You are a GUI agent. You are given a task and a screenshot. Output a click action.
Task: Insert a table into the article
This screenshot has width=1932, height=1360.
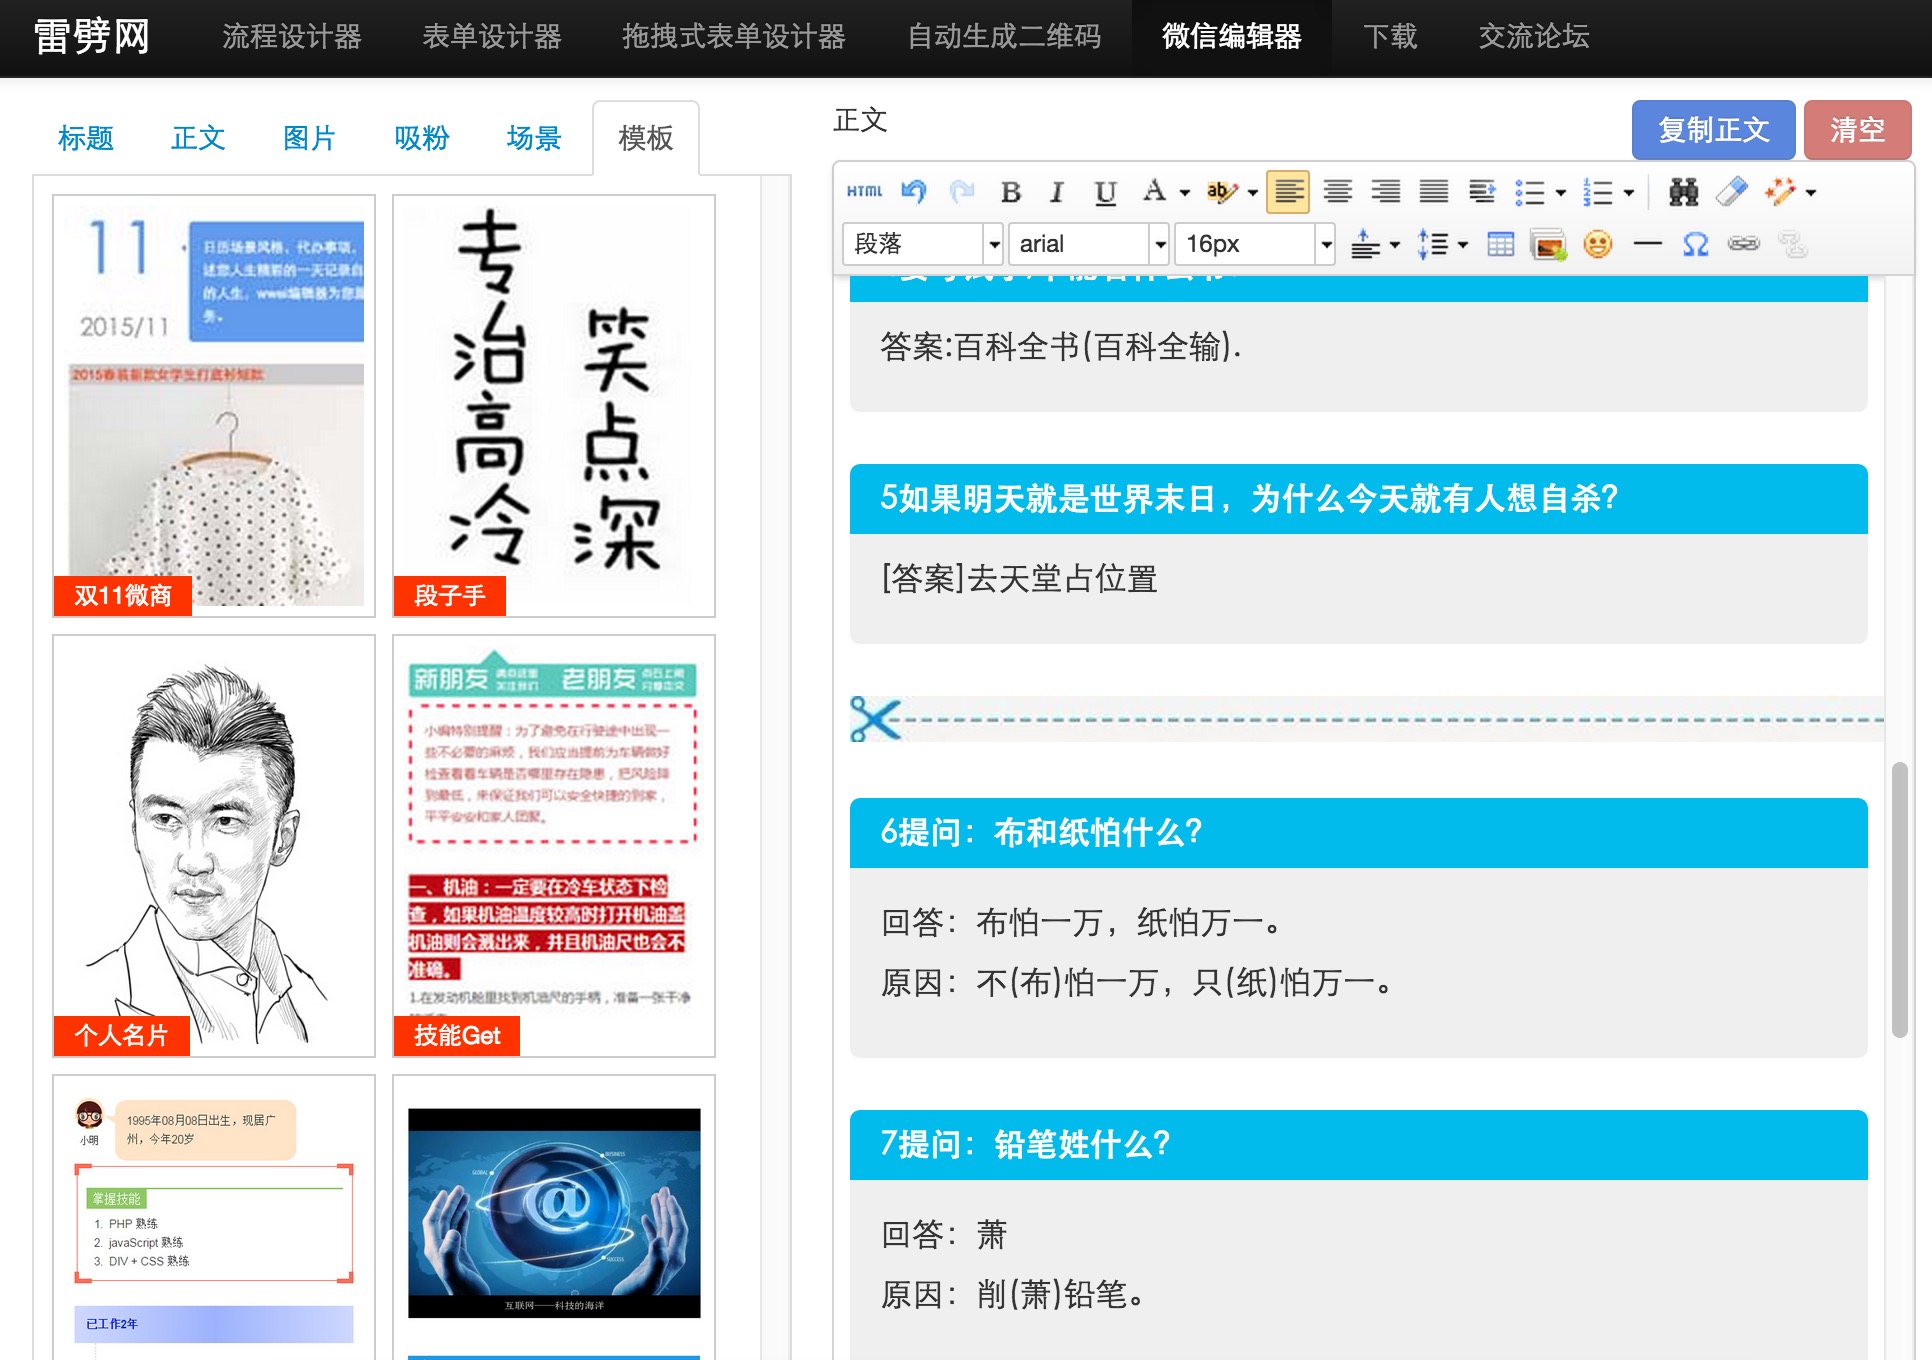pos(1501,244)
